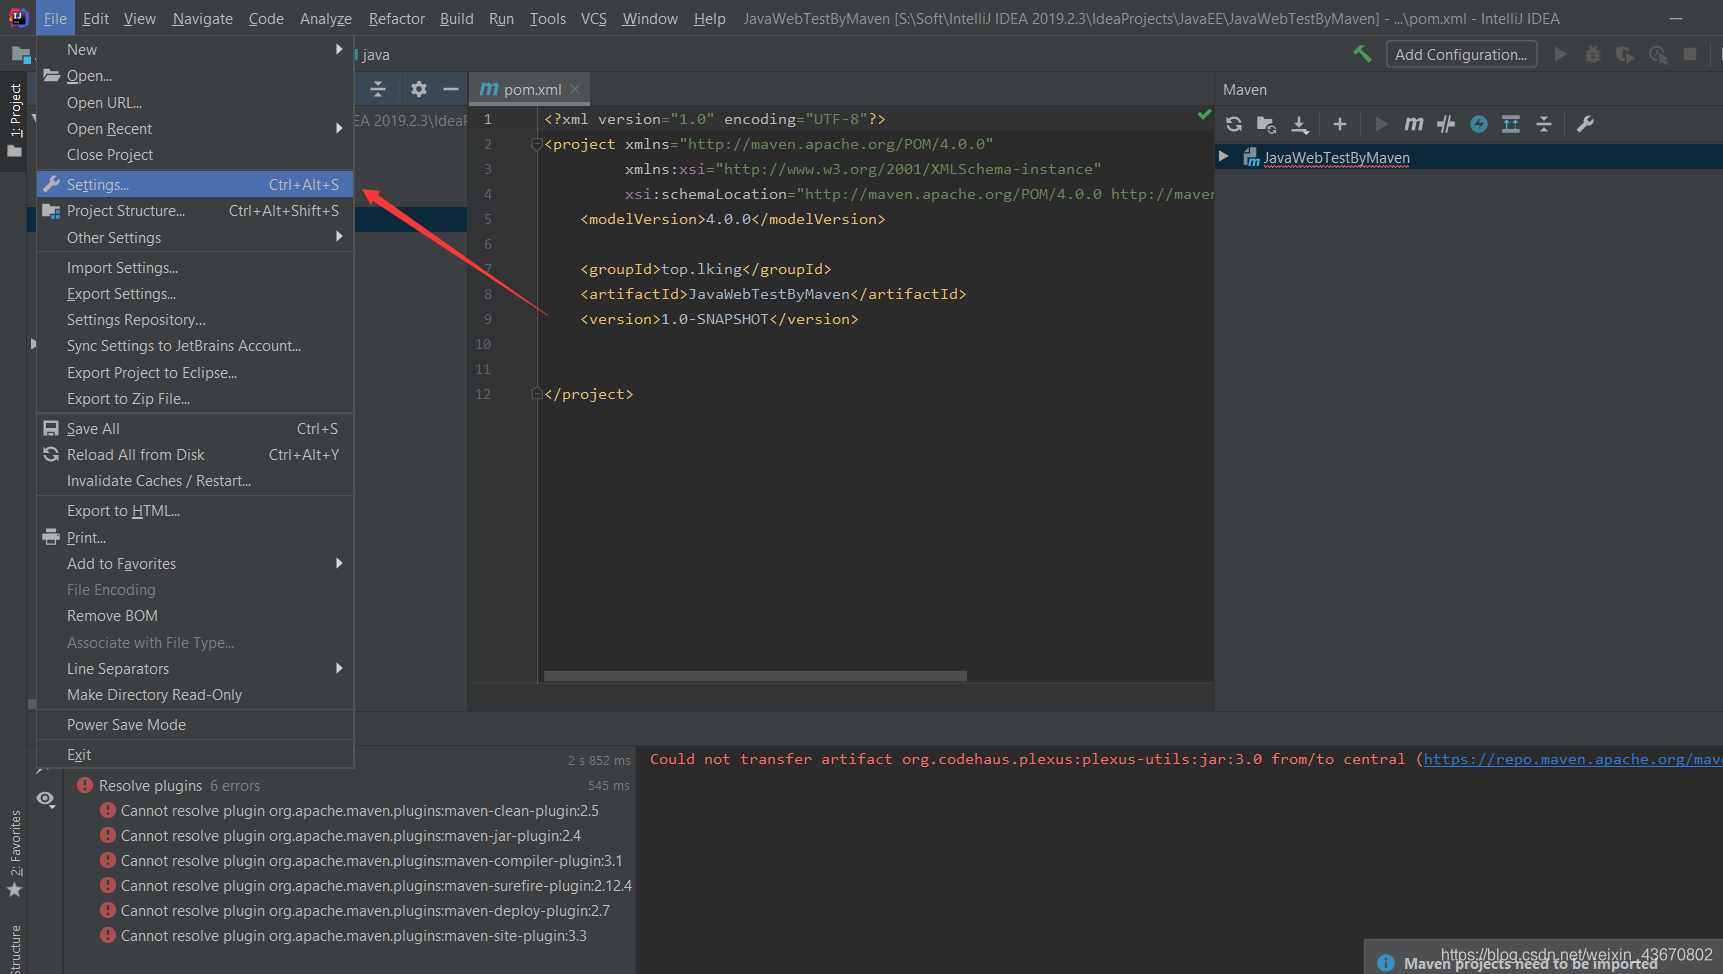Viewport: 1723px width, 974px height.
Task: Click the Debug bug icon
Action: (x=1593, y=54)
